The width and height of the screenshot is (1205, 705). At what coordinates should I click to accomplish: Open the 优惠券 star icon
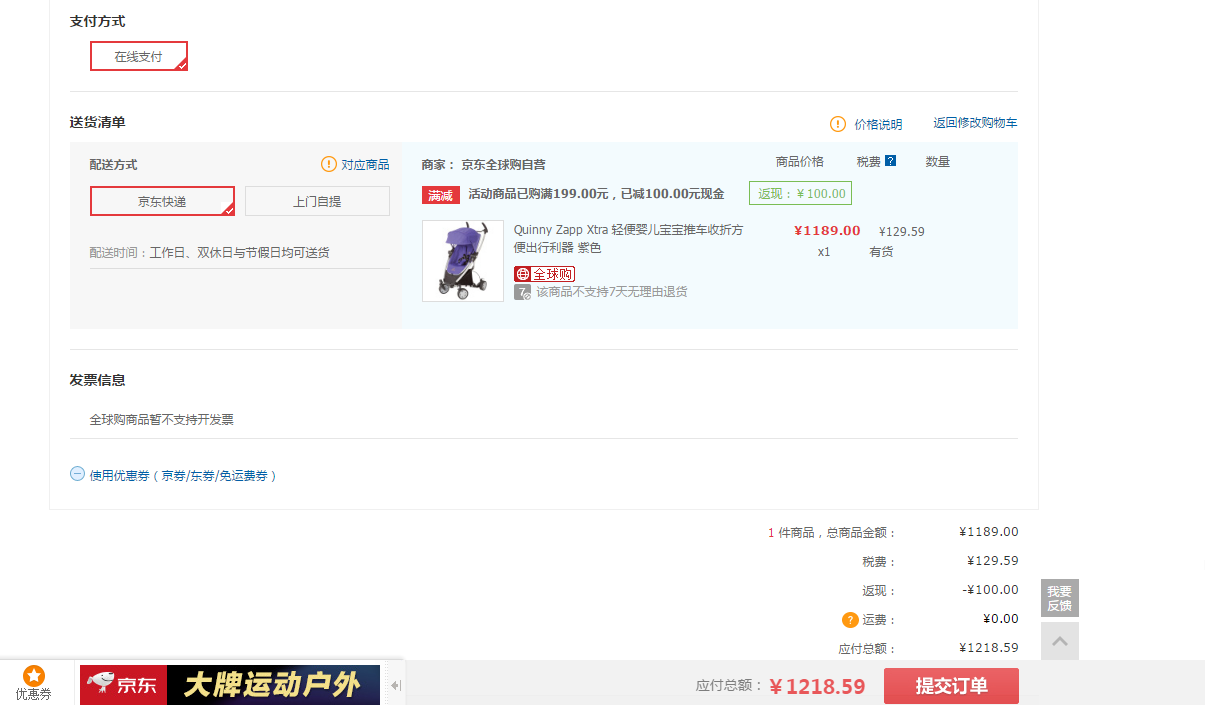[34, 676]
